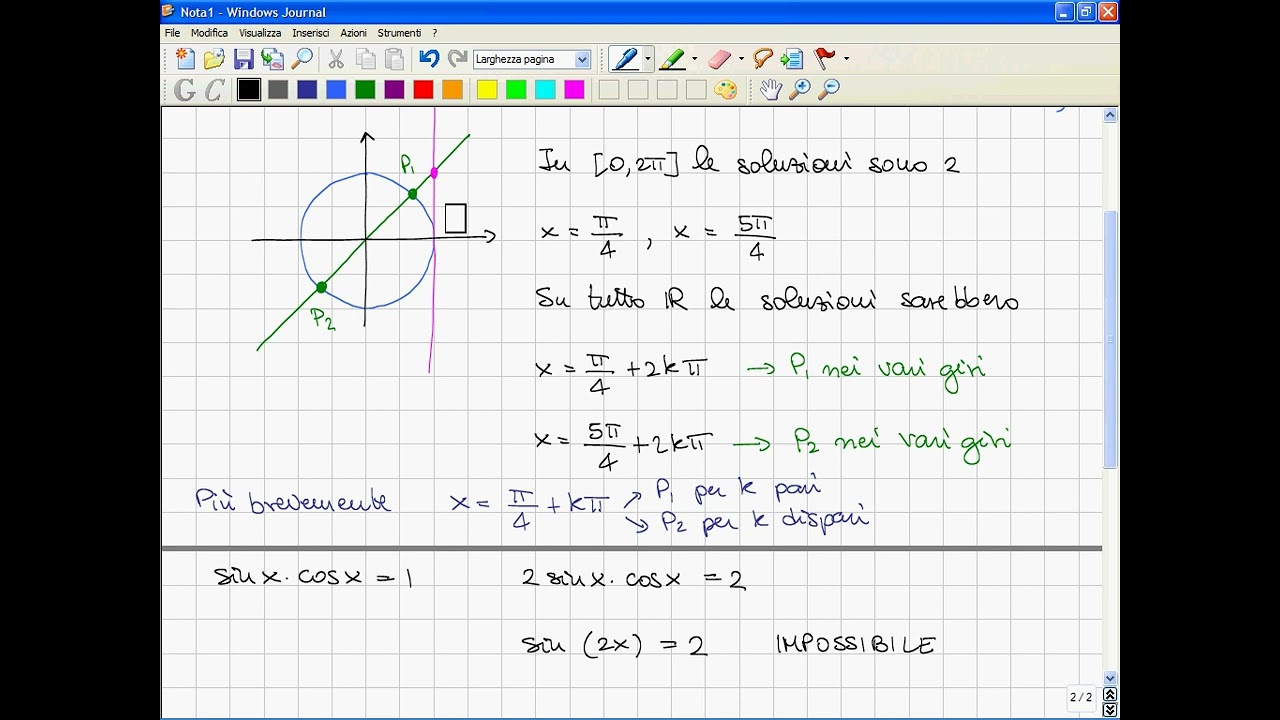Select the Highlighter tool
1280x720 pixels.
pyautogui.click(x=673, y=59)
